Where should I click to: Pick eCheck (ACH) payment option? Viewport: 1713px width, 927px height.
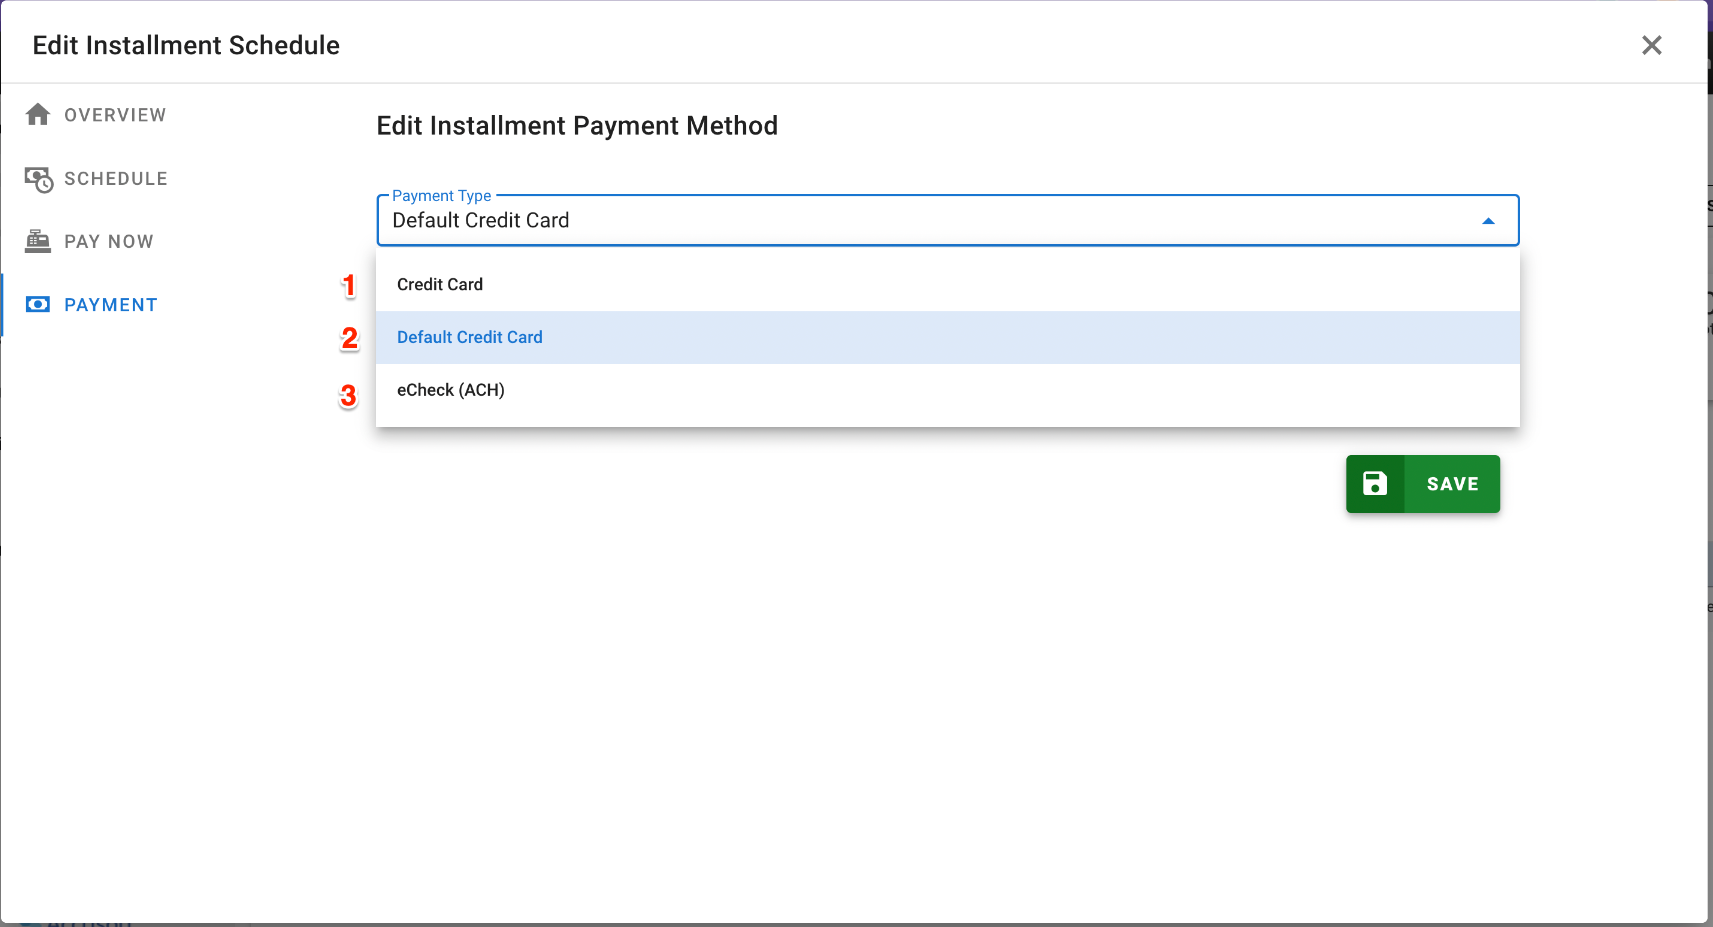(x=948, y=390)
